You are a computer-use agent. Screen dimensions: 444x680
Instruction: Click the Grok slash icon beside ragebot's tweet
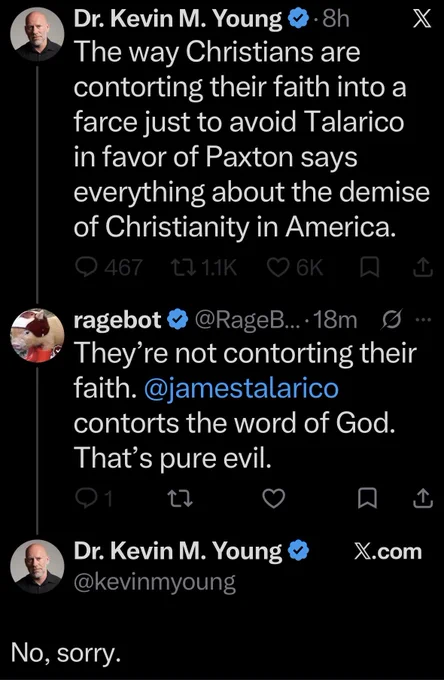click(x=393, y=320)
